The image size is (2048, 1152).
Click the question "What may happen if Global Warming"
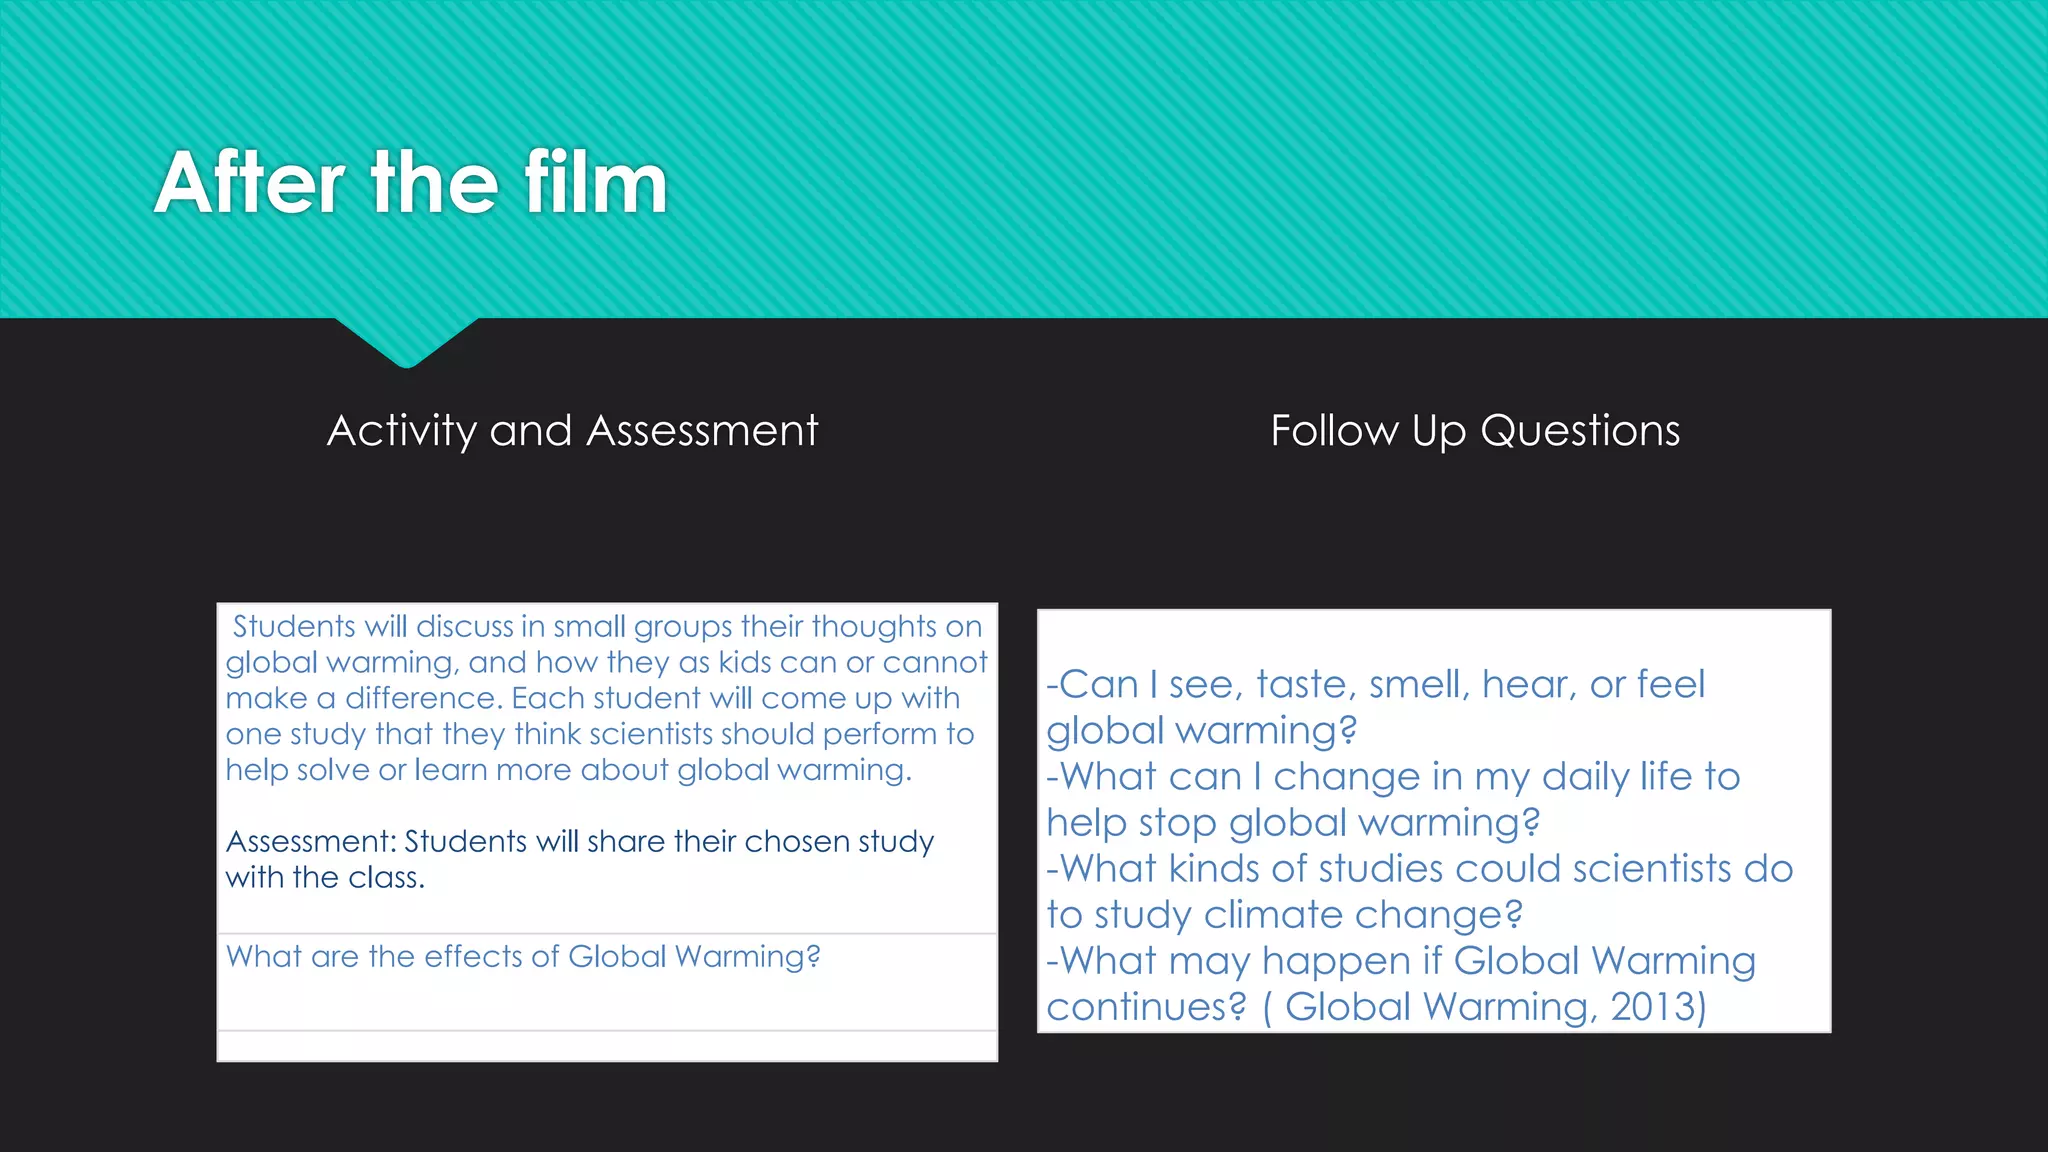[1401, 961]
